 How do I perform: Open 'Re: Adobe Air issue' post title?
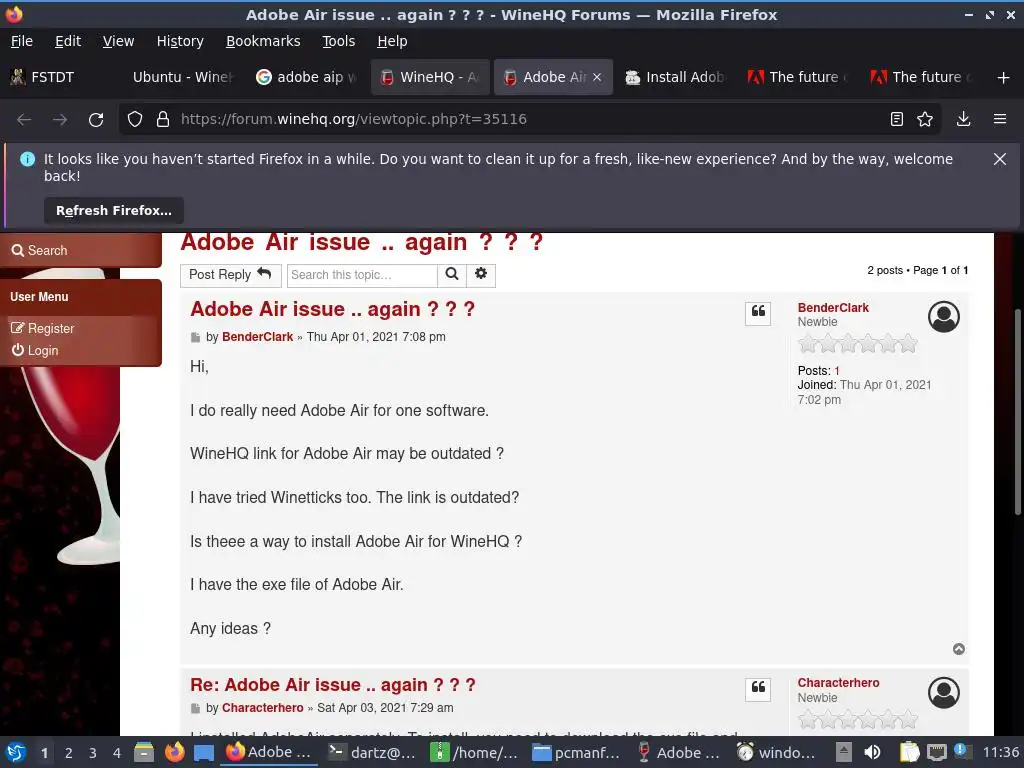click(332, 684)
